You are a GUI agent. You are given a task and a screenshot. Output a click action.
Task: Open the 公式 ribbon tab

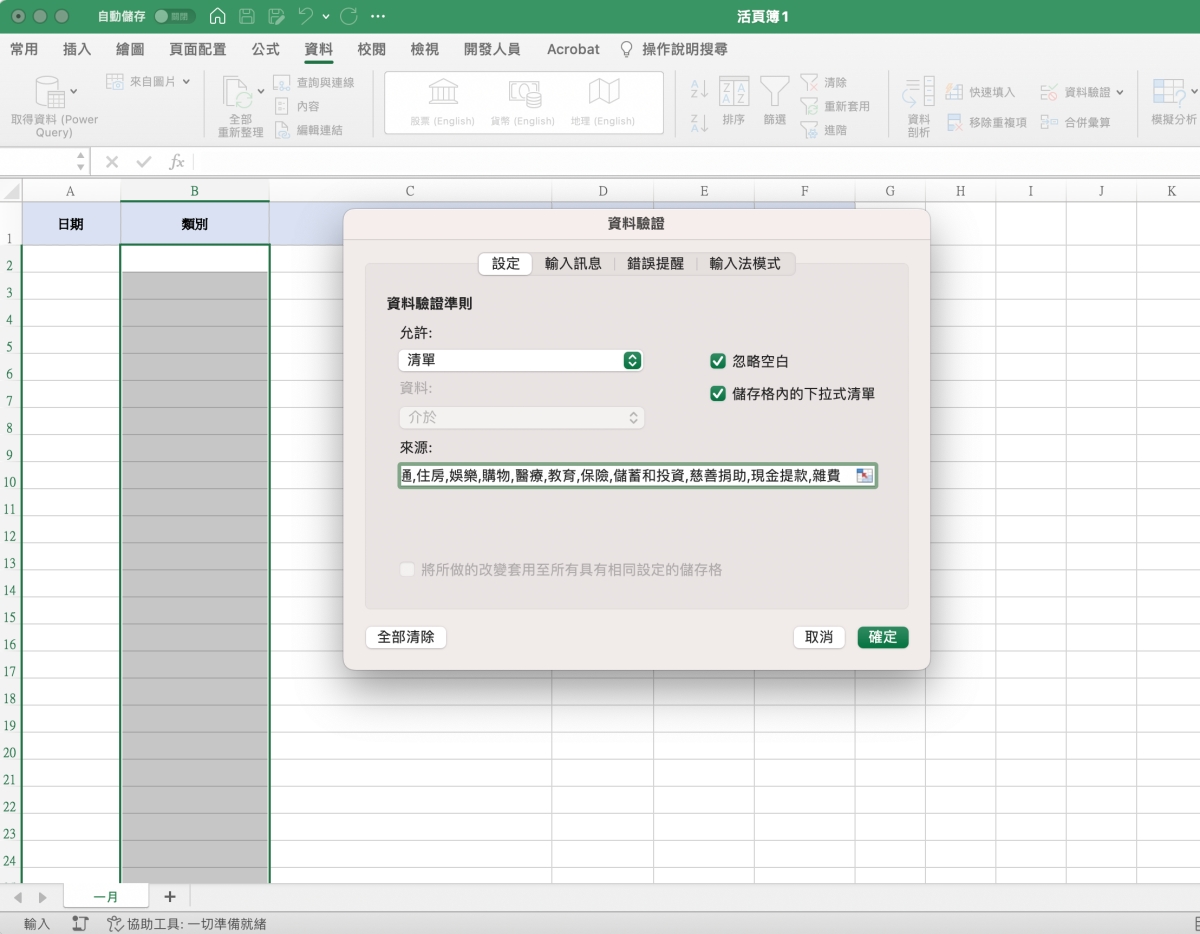pos(265,49)
